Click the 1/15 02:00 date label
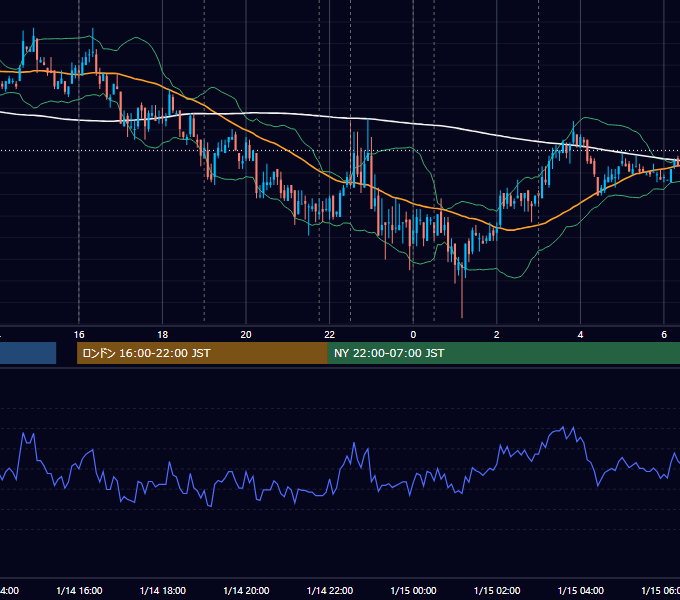680x600 pixels. pyautogui.click(x=497, y=590)
